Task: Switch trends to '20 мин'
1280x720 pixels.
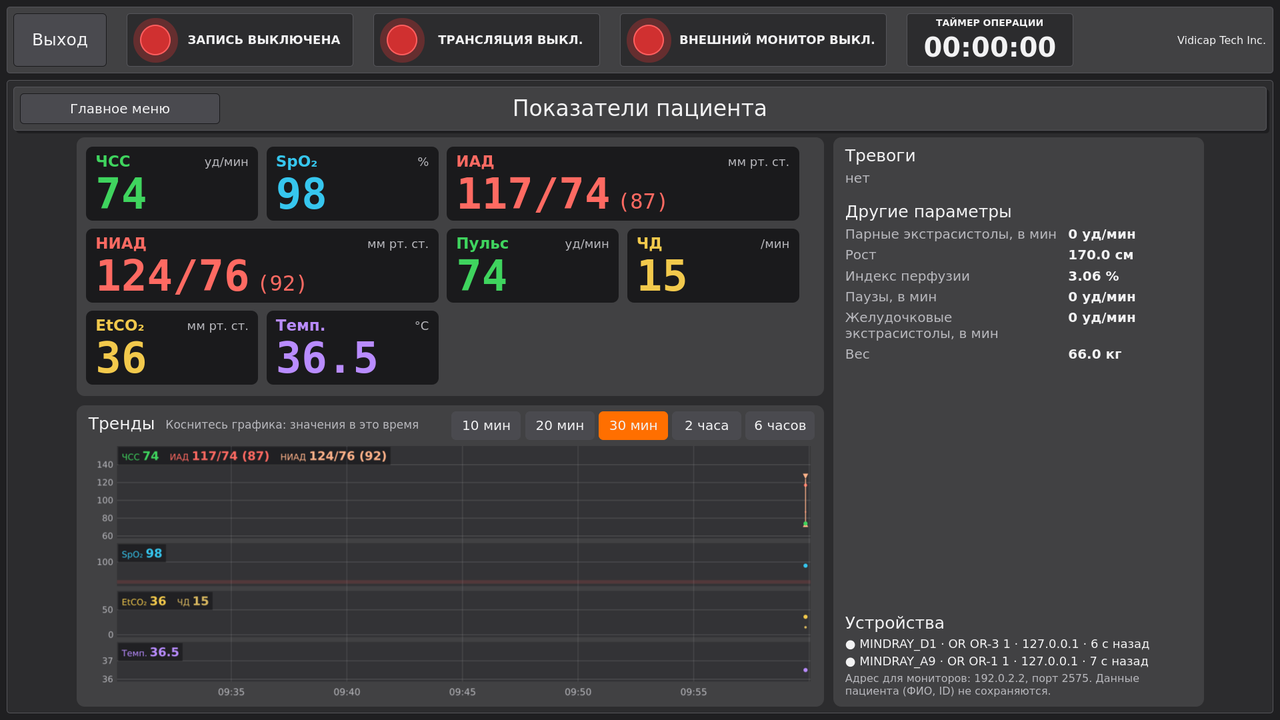Action: pos(560,426)
